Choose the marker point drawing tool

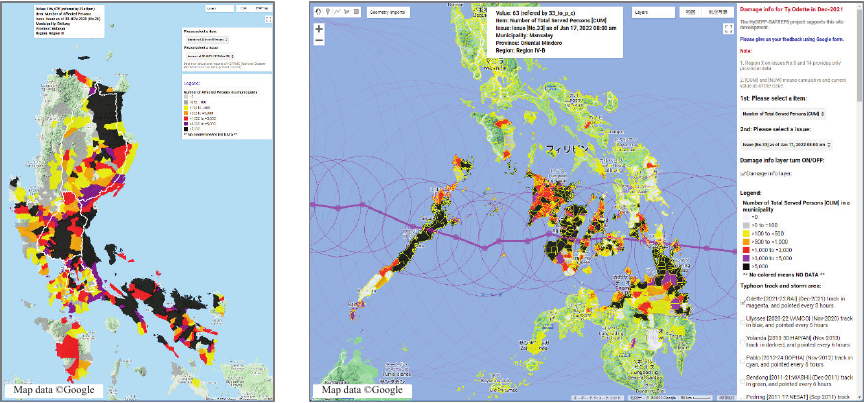click(328, 13)
